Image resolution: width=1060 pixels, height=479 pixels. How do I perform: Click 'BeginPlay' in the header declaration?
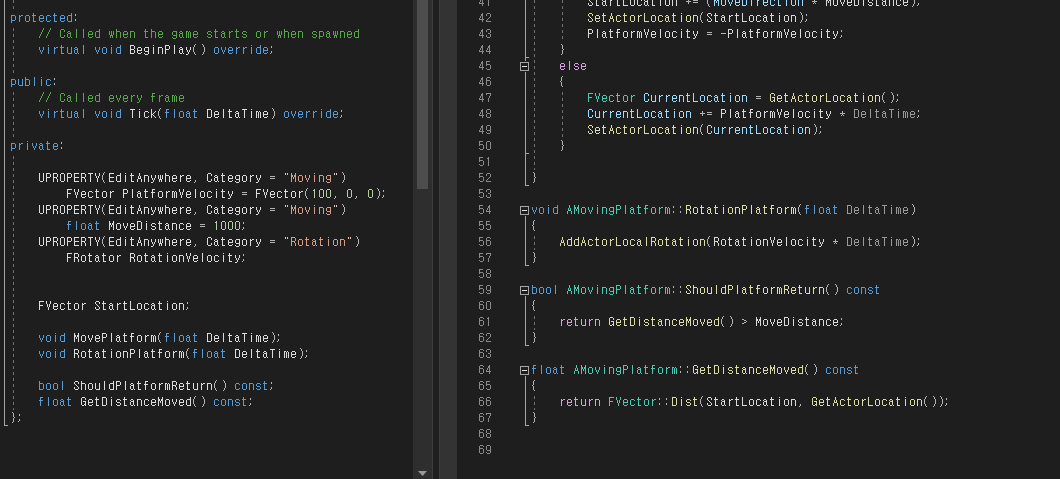160,50
